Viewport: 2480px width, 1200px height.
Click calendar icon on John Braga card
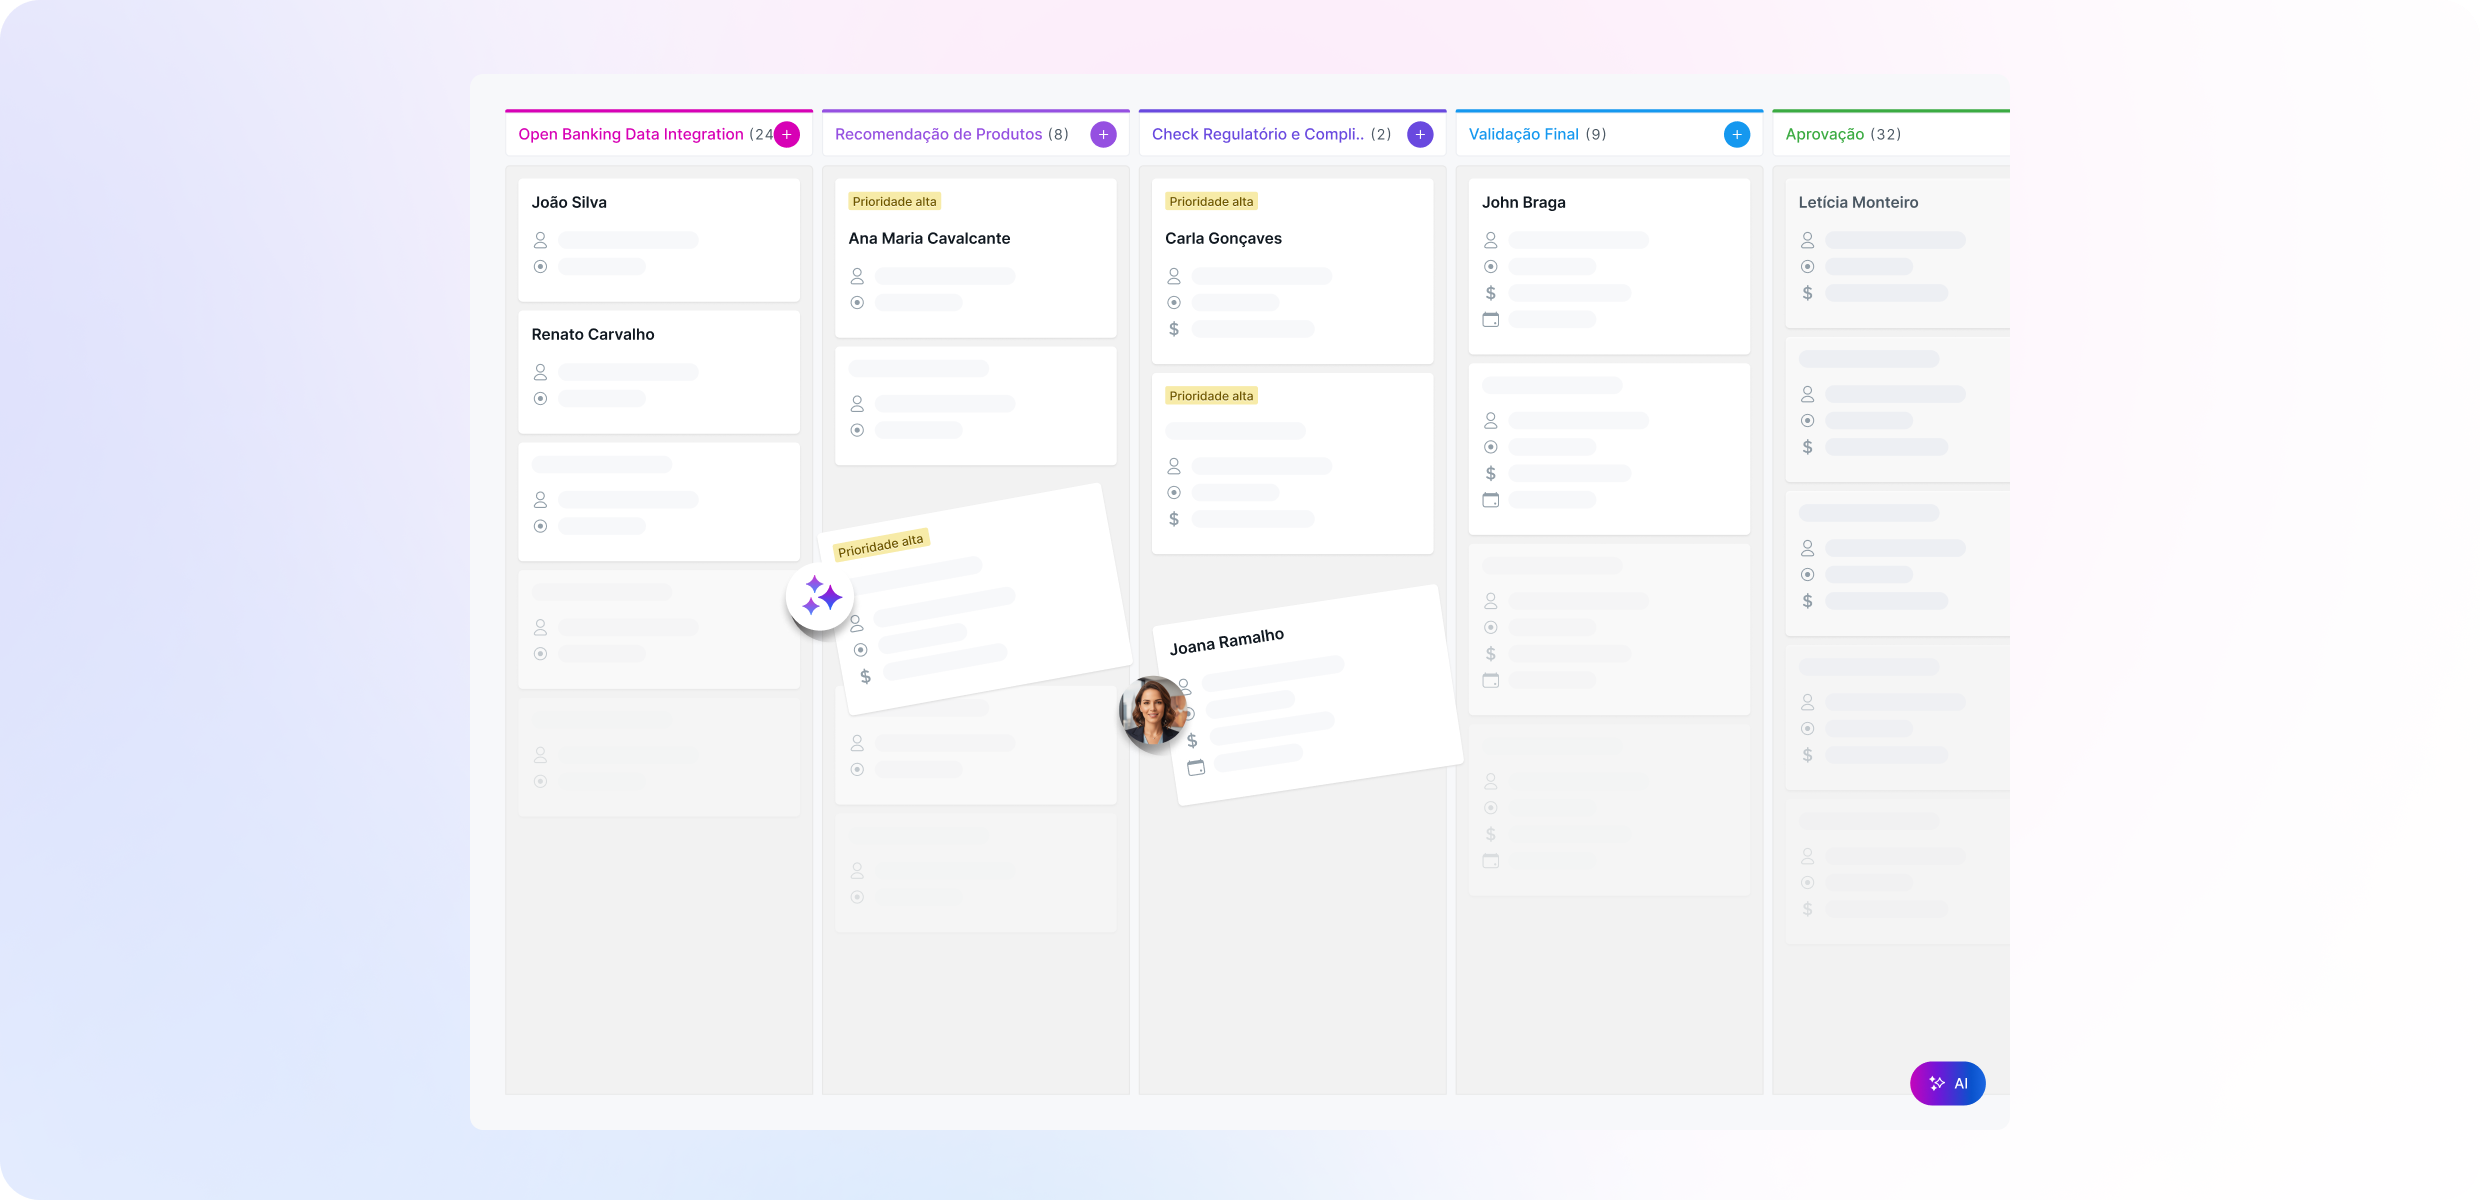coord(1490,320)
